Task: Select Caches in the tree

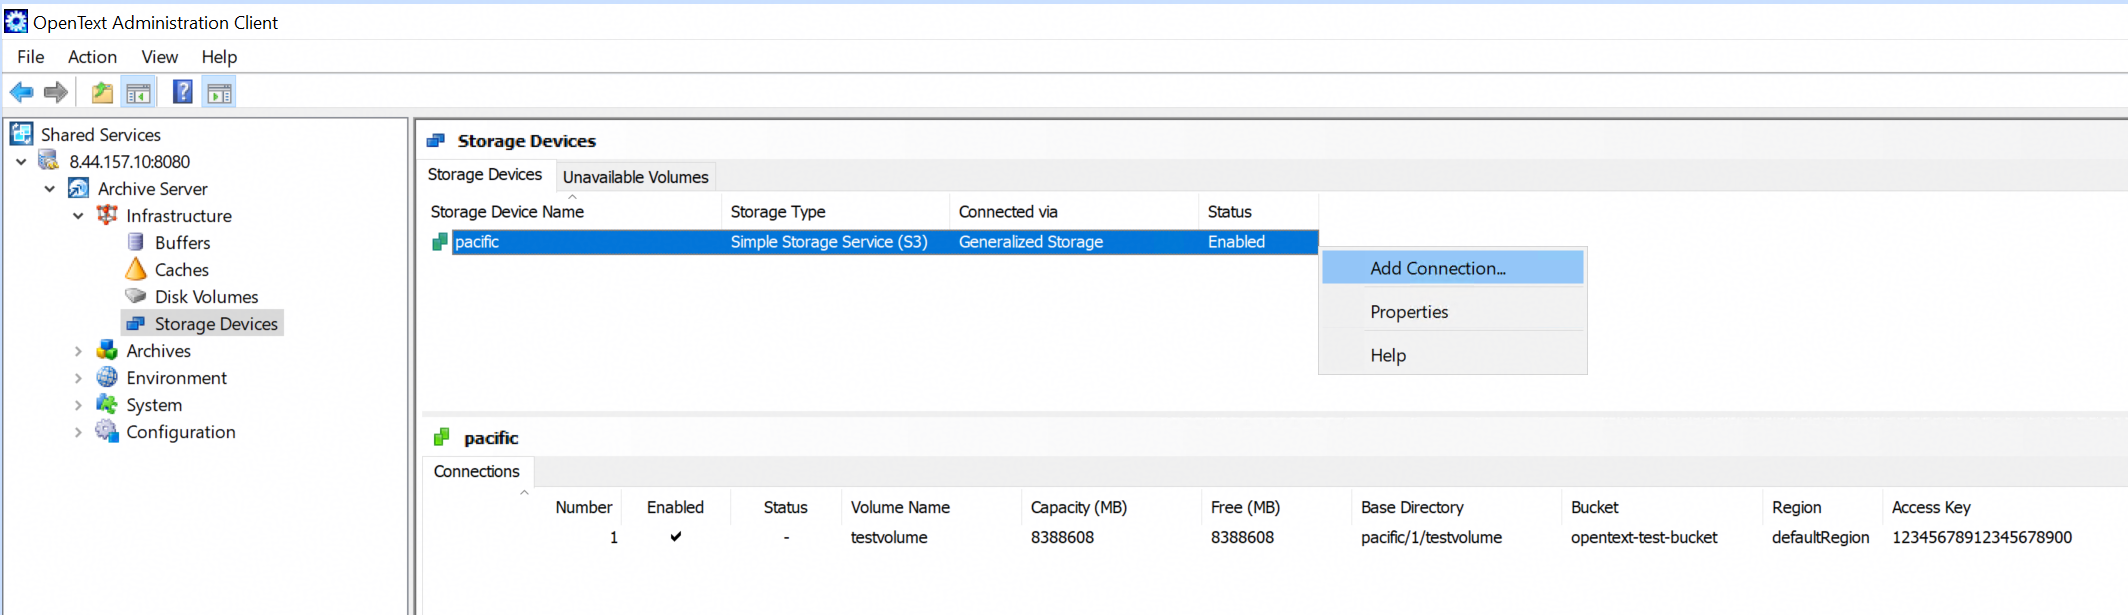Action: coord(182,269)
